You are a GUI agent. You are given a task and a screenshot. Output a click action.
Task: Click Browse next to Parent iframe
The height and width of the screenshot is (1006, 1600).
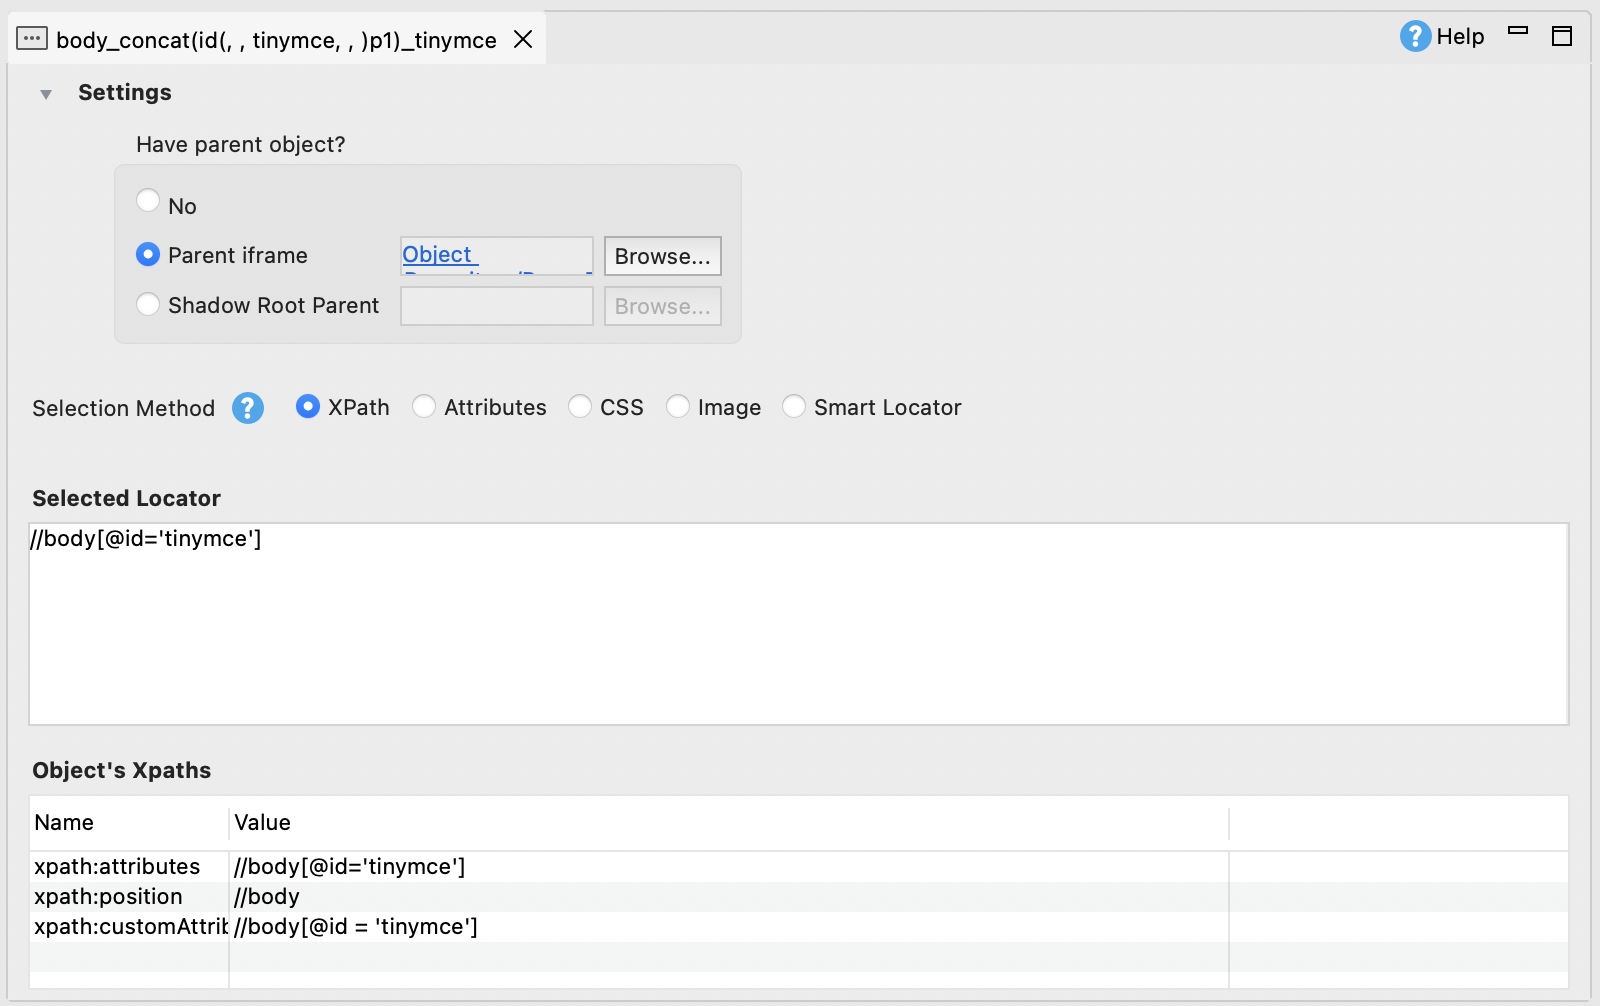tap(661, 256)
